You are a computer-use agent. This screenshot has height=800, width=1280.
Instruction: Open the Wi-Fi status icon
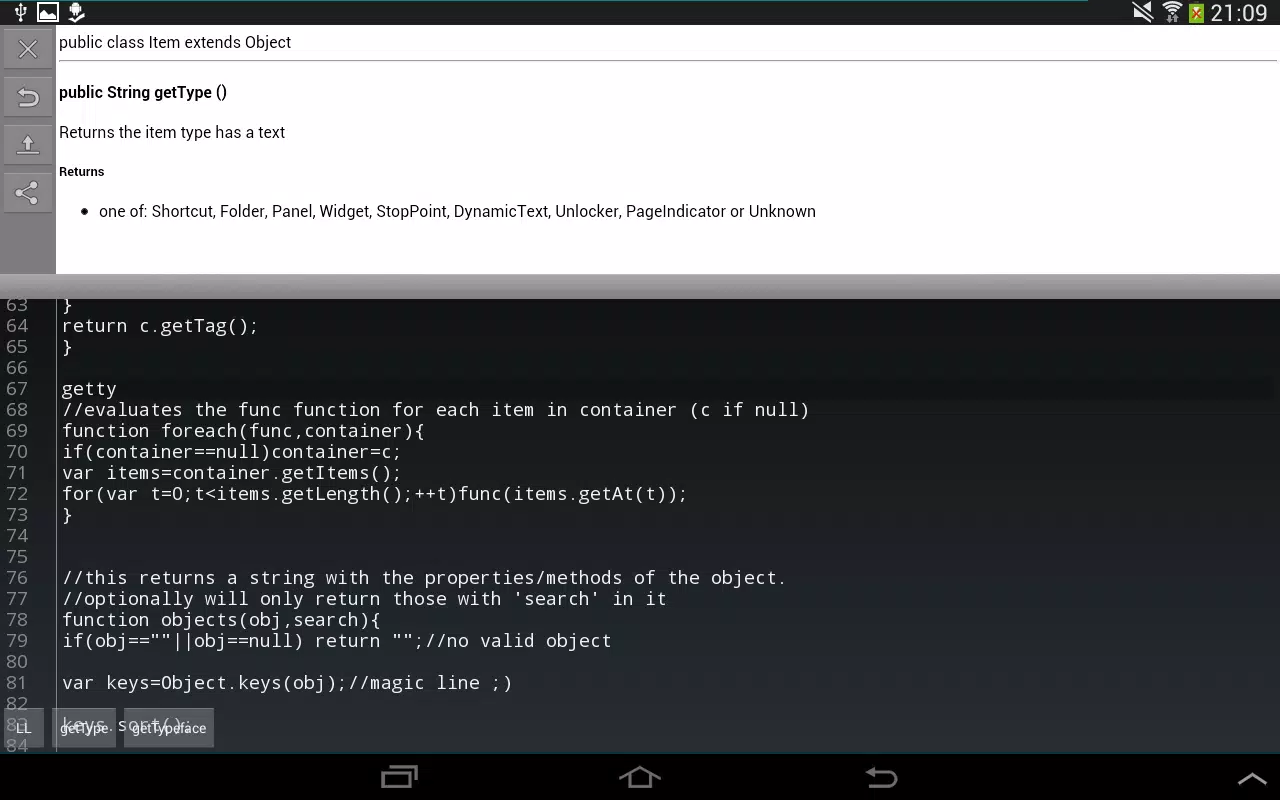tap(1171, 12)
